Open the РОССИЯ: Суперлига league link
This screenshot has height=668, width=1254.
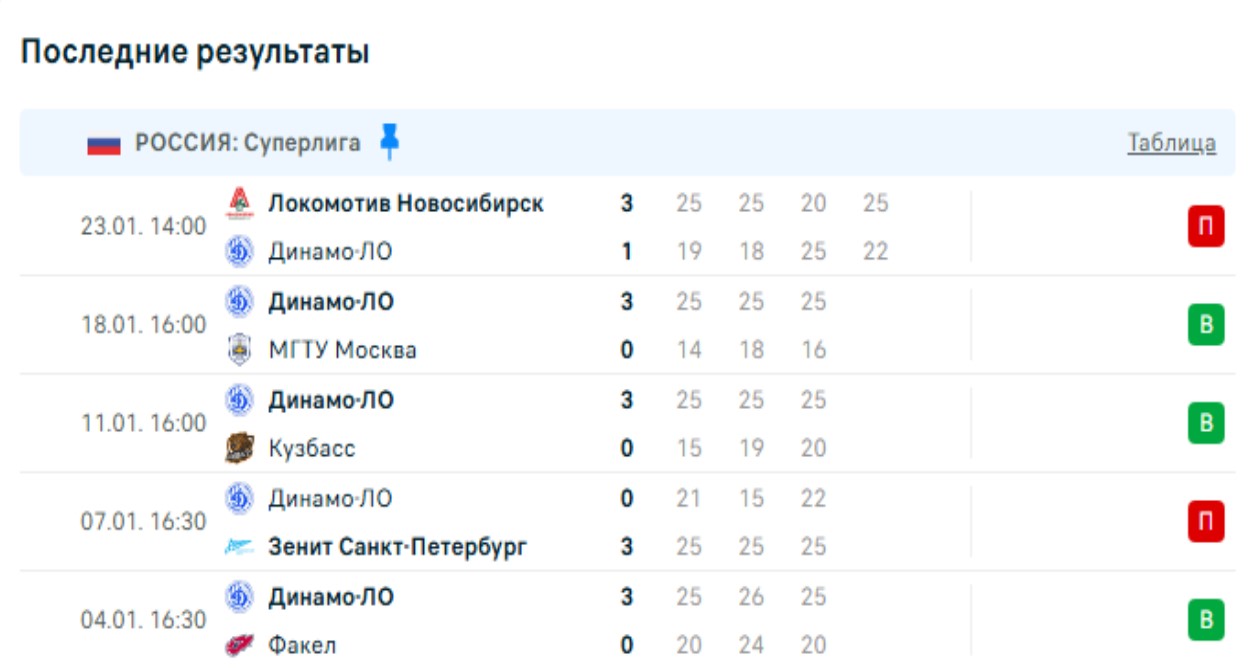click(x=248, y=143)
